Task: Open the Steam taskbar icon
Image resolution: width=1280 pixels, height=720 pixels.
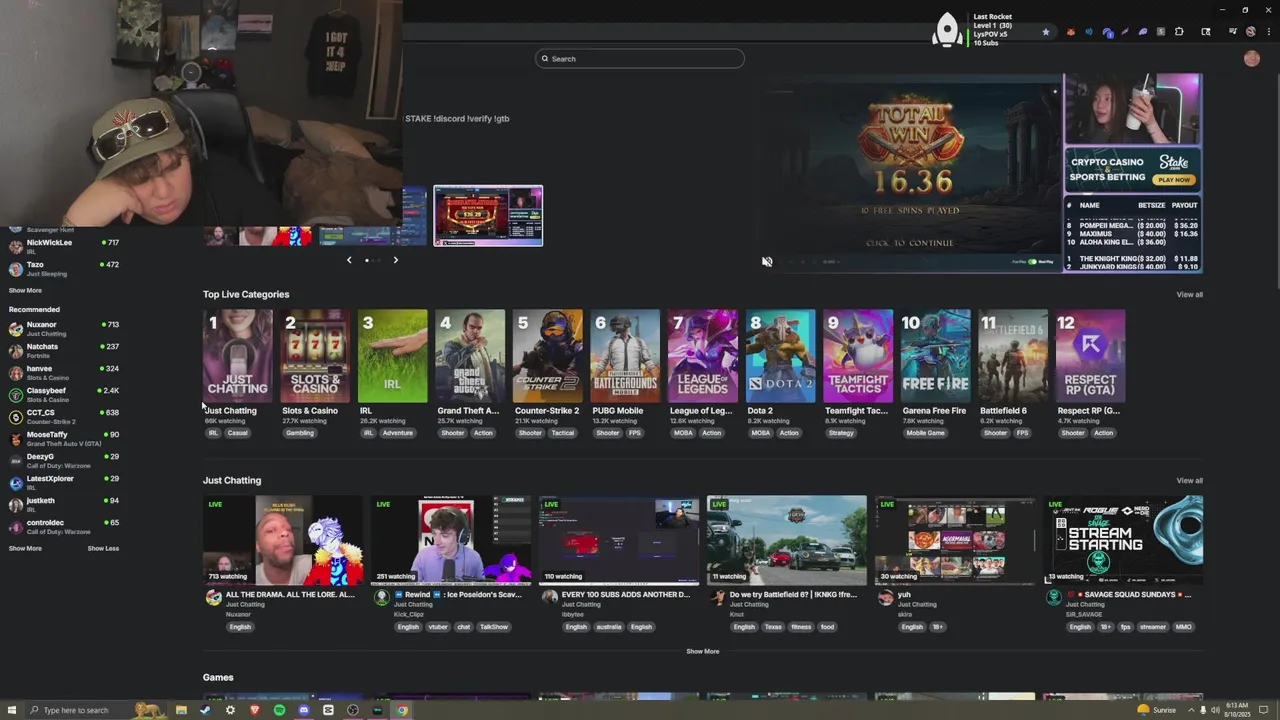Action: coord(205,710)
